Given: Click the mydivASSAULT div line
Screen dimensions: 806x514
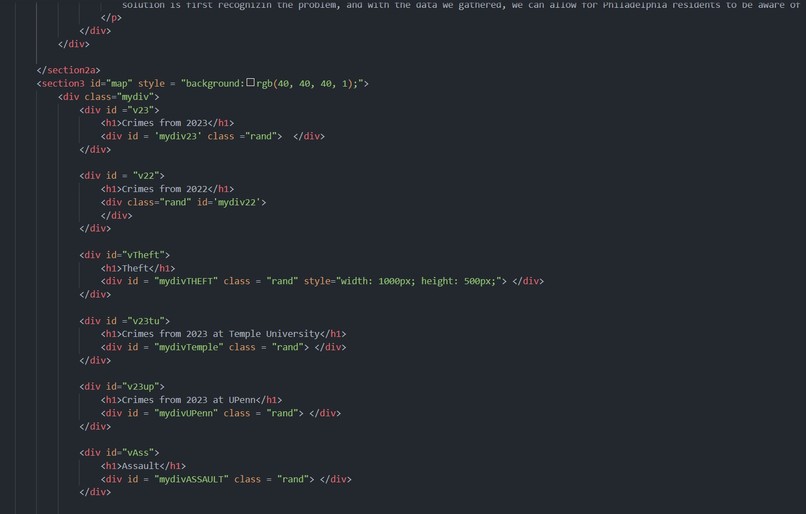Looking at the screenshot, I should pyautogui.click(x=226, y=479).
